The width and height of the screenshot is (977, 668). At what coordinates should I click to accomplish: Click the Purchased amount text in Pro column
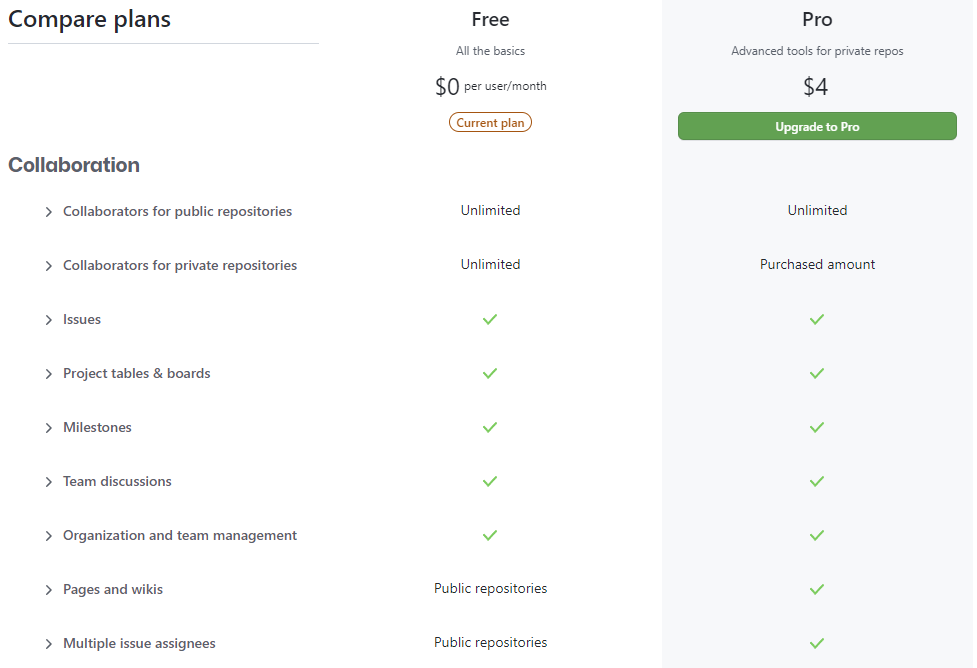click(816, 264)
